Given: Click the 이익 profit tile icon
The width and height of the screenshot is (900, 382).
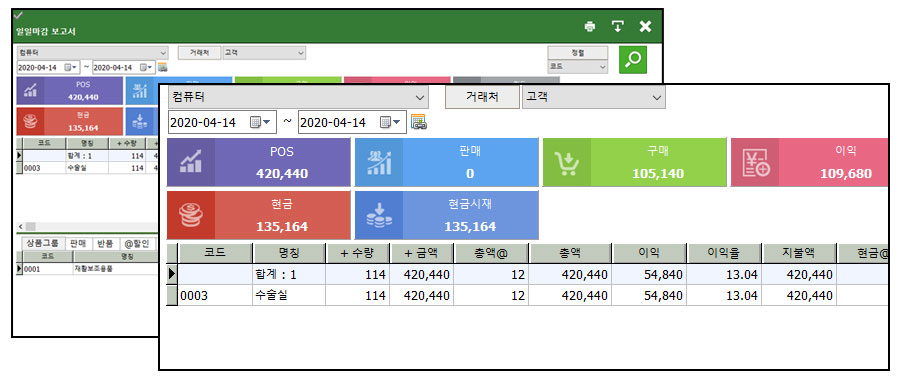Looking at the screenshot, I should pyautogui.click(x=755, y=162).
